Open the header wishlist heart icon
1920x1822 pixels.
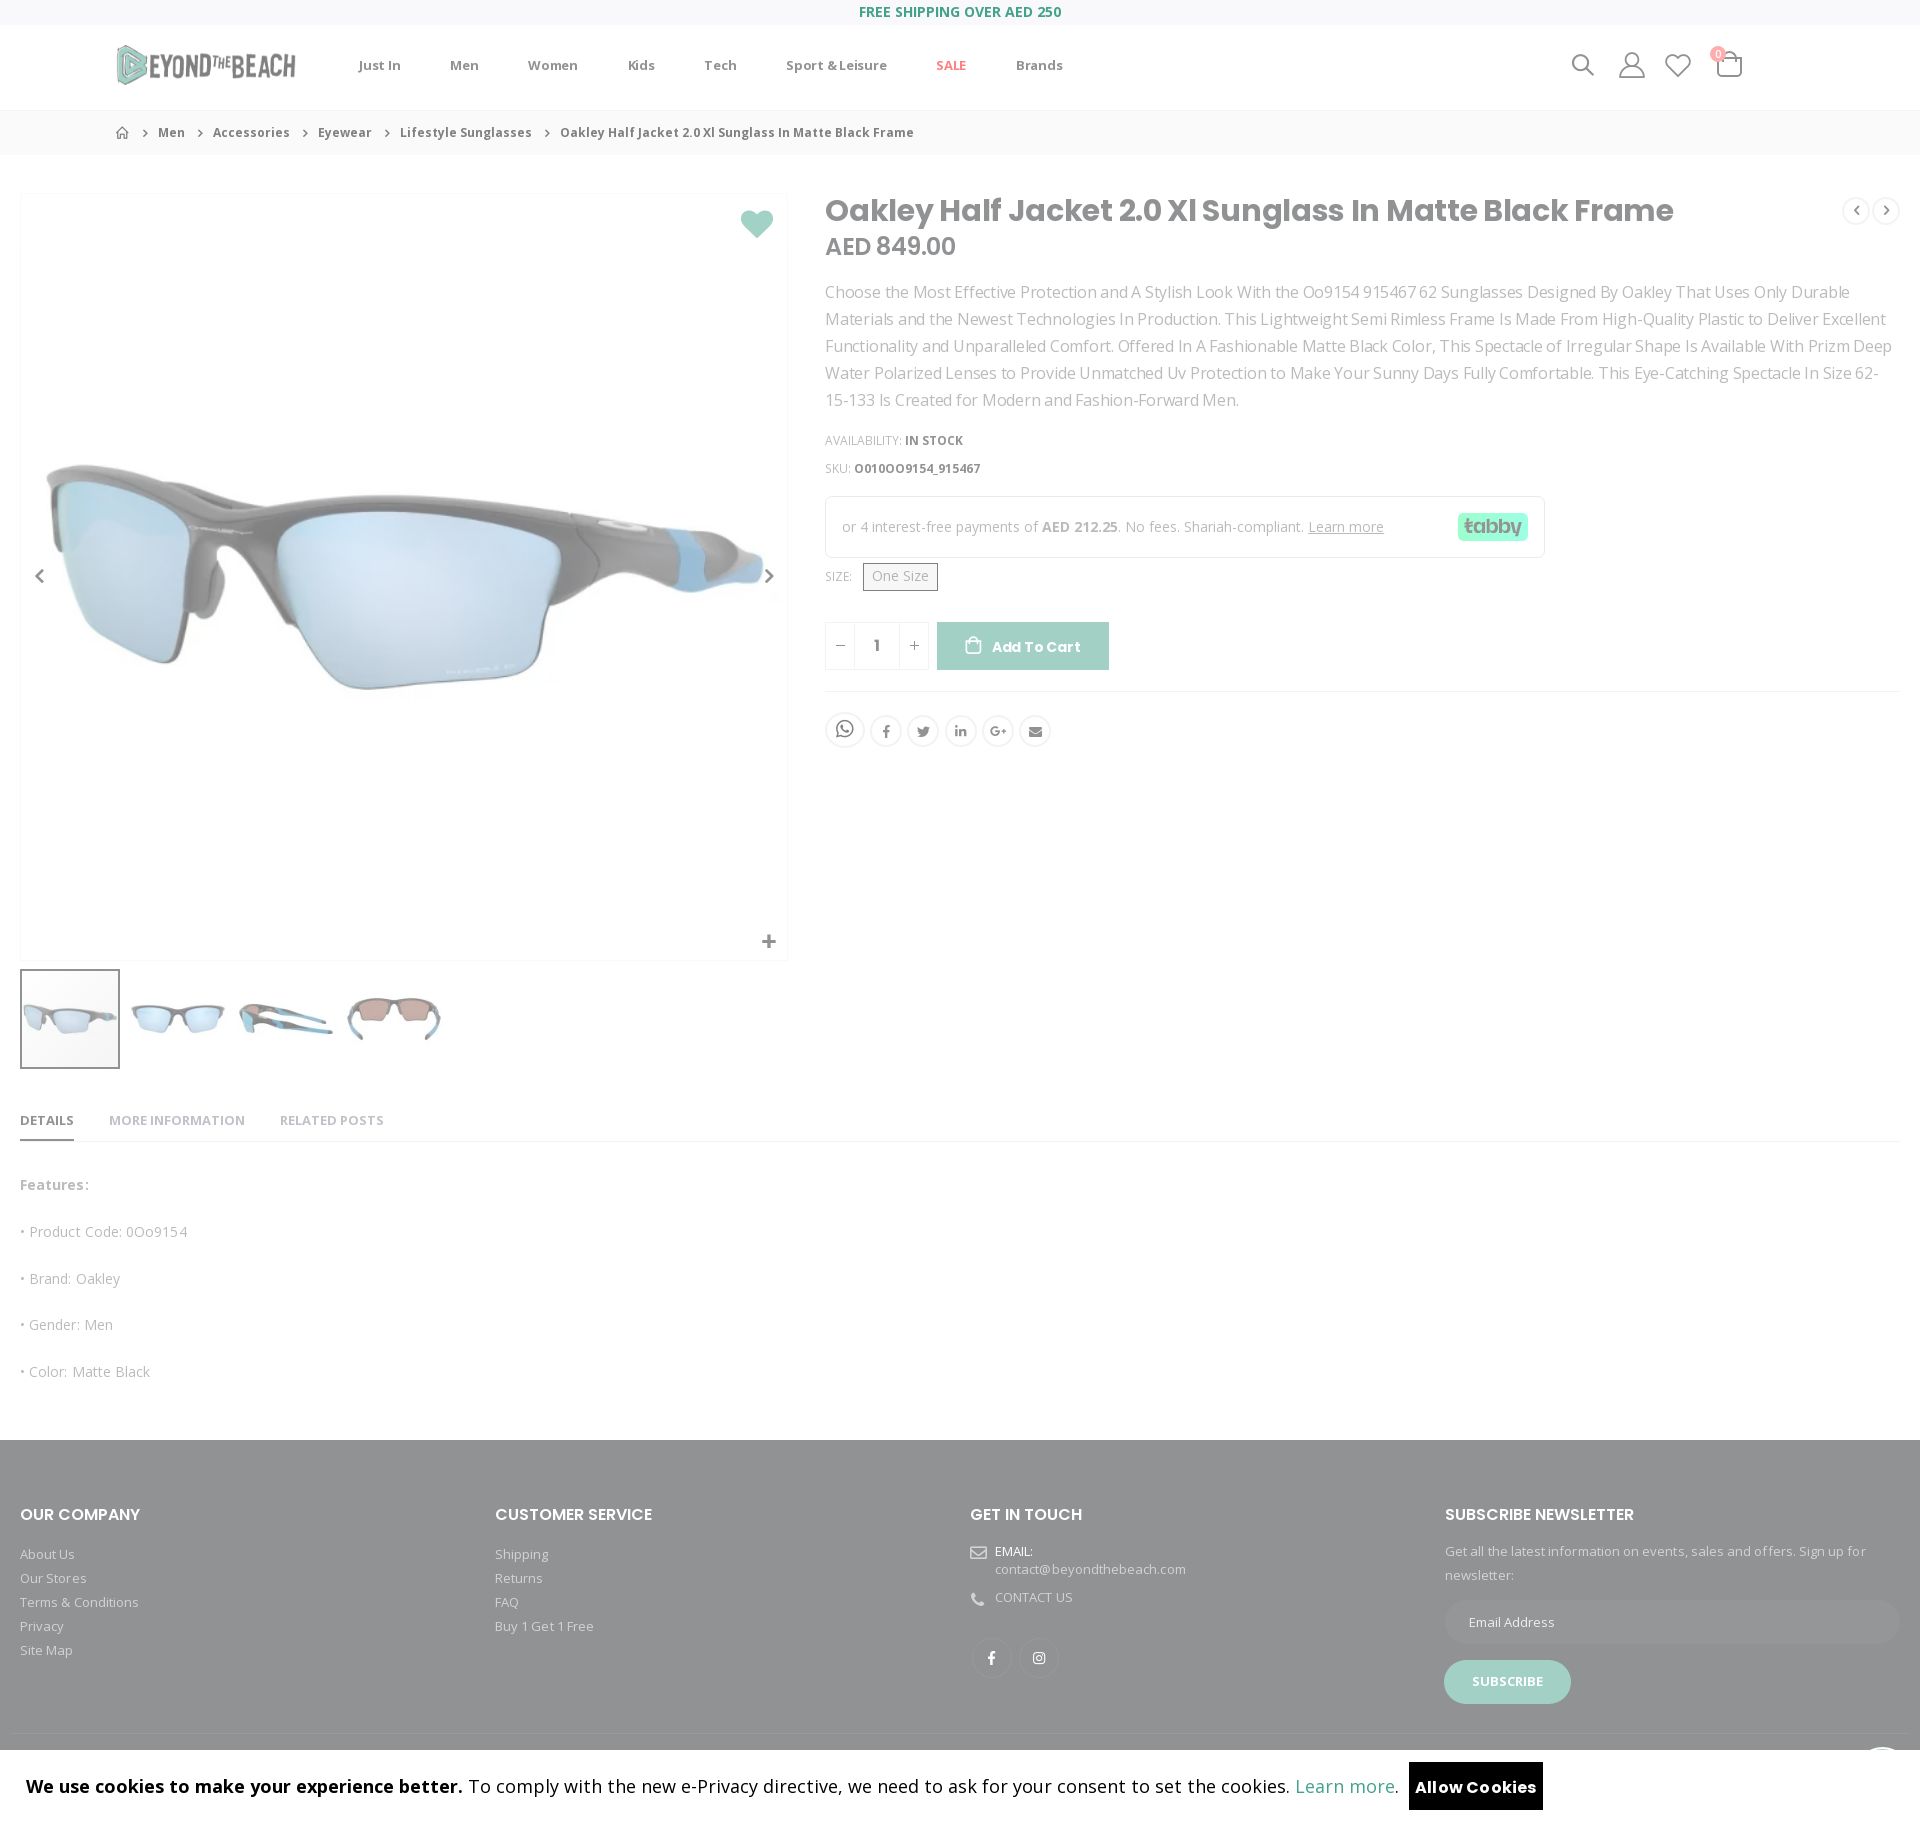pos(1678,65)
